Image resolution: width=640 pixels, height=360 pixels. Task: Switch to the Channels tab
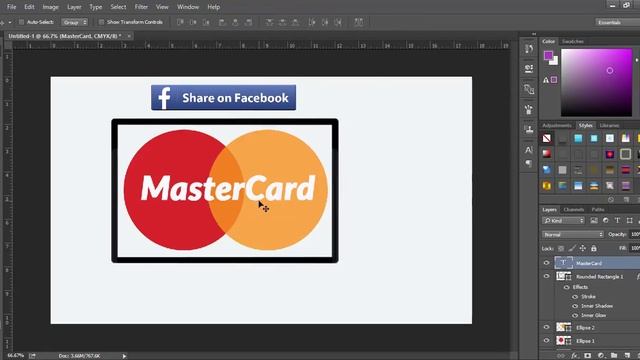click(574, 209)
